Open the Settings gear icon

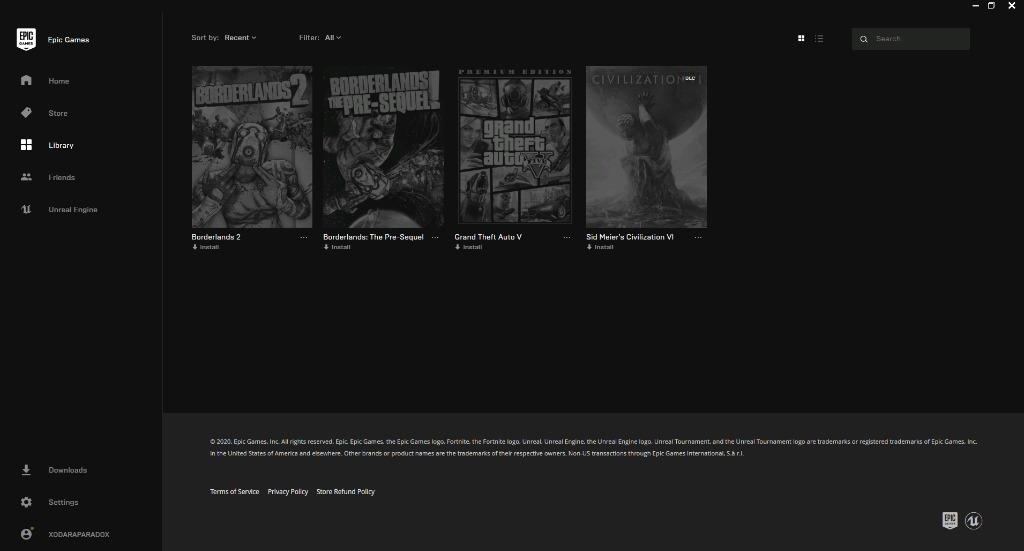tap(26, 501)
